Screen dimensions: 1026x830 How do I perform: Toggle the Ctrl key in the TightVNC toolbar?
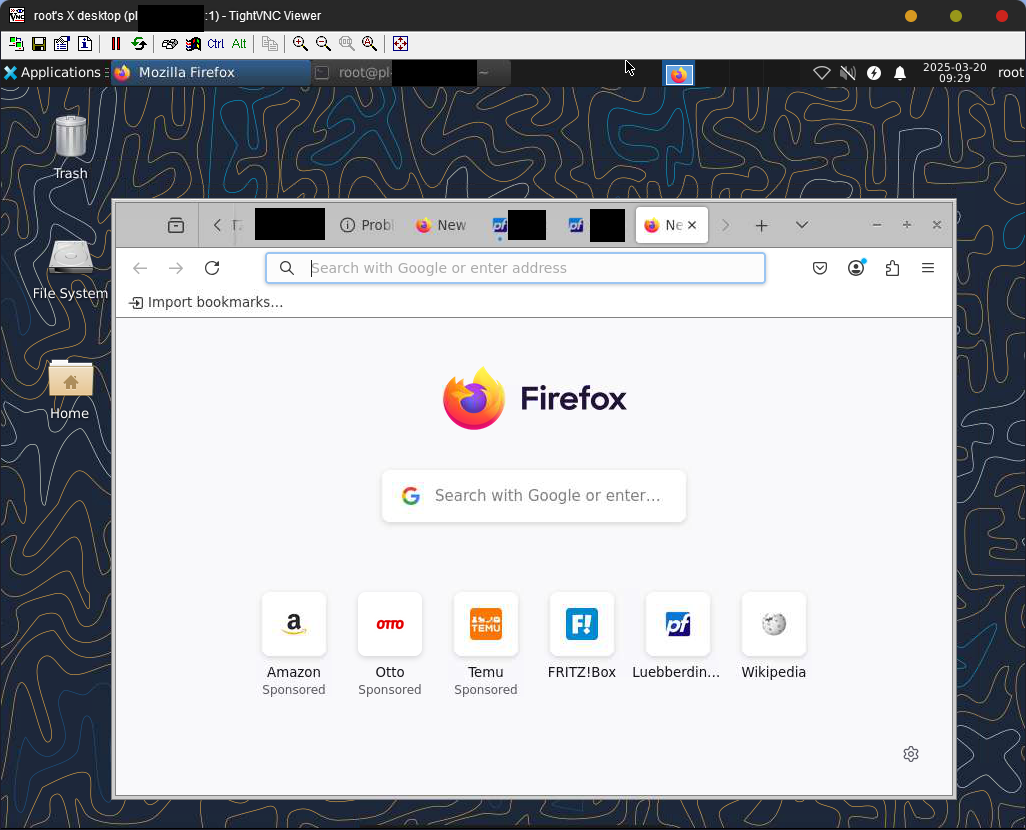[216, 44]
